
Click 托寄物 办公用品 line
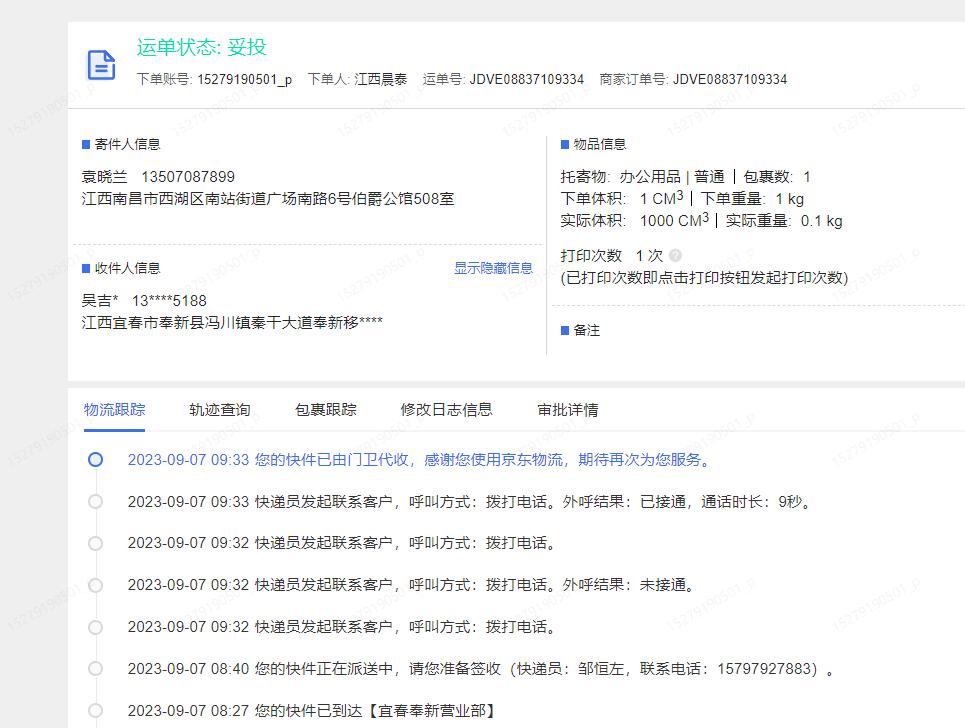tap(686, 177)
